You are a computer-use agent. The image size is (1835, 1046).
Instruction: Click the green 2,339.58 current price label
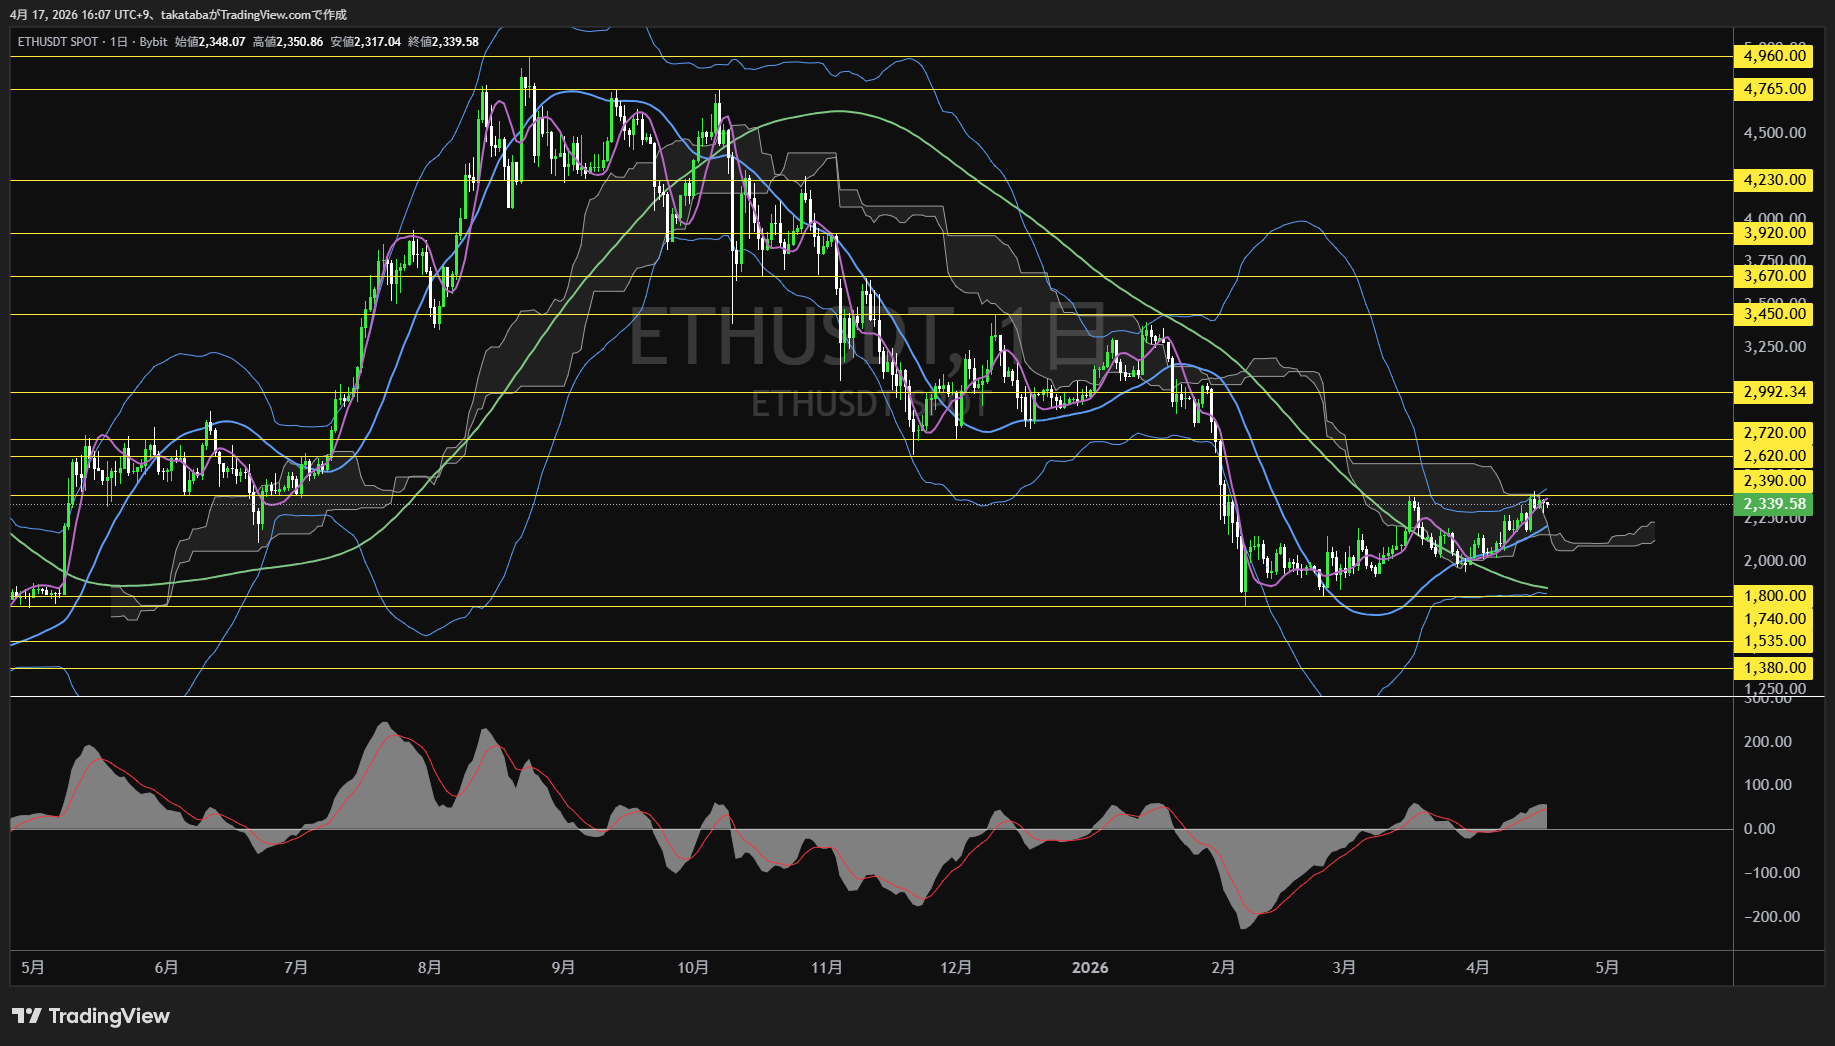click(x=1774, y=504)
